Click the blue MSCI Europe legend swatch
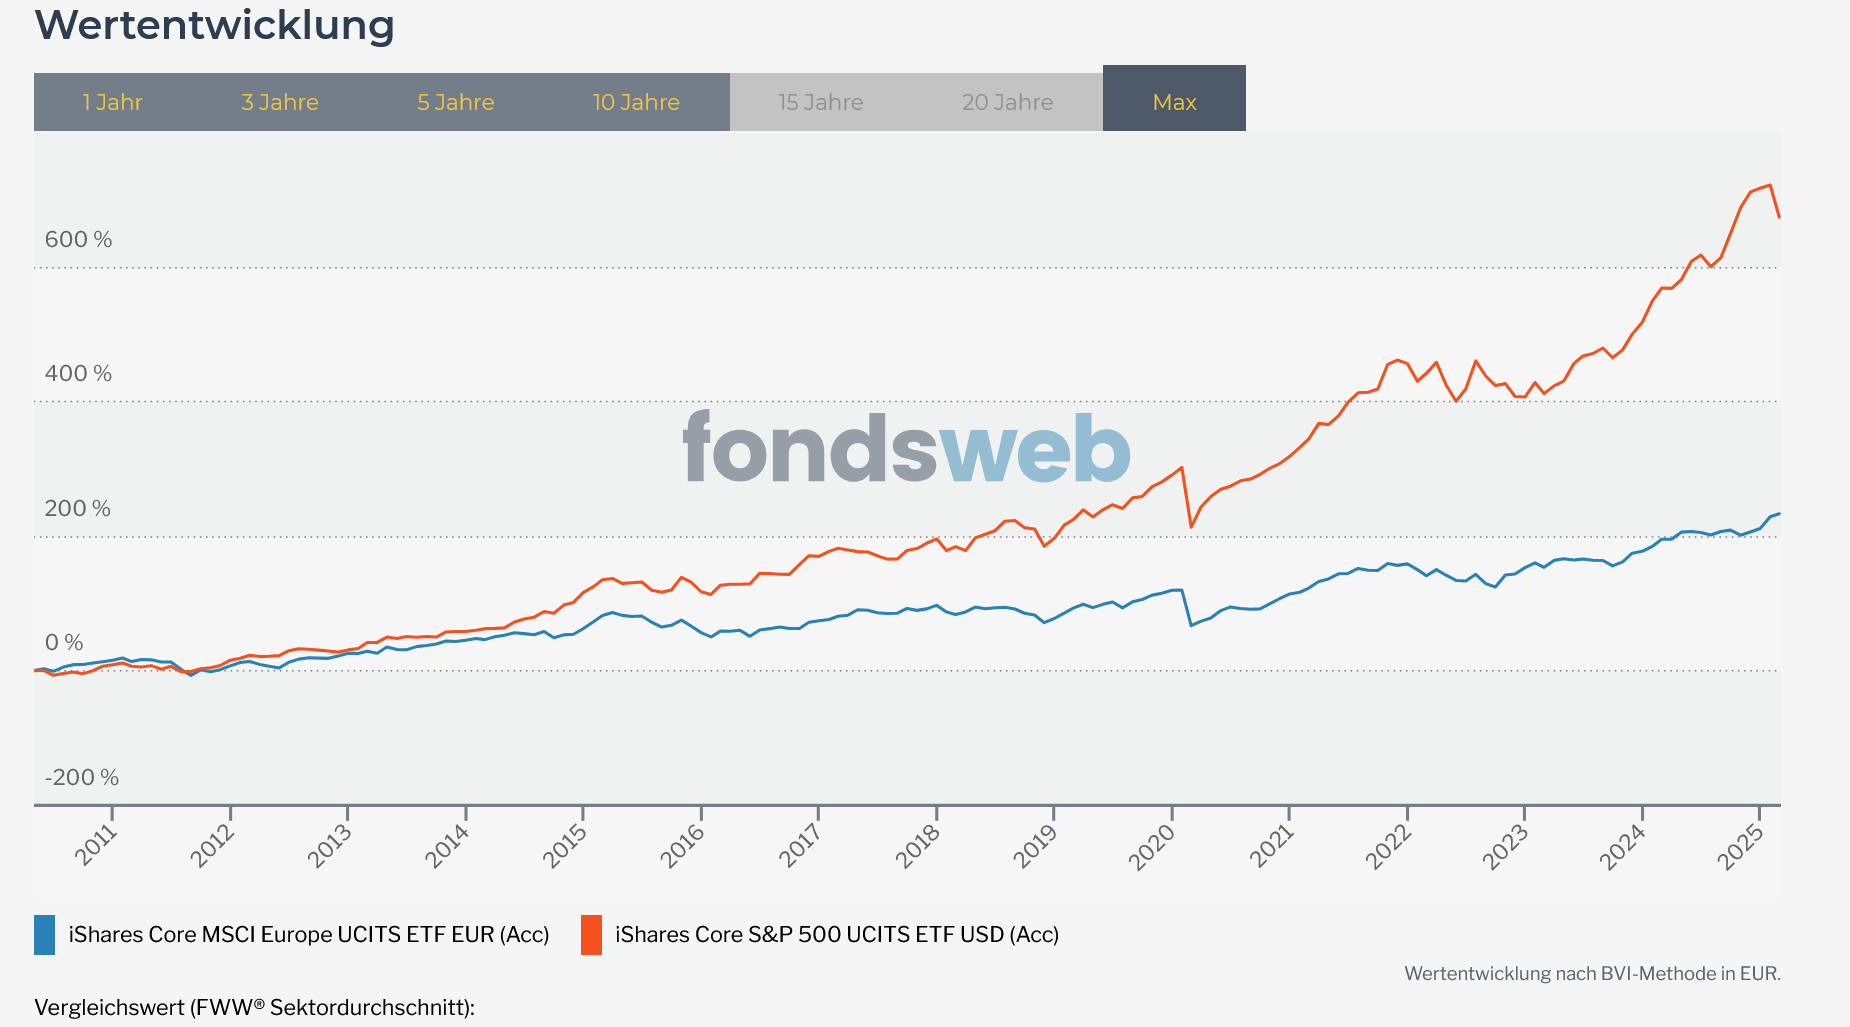 [45, 935]
